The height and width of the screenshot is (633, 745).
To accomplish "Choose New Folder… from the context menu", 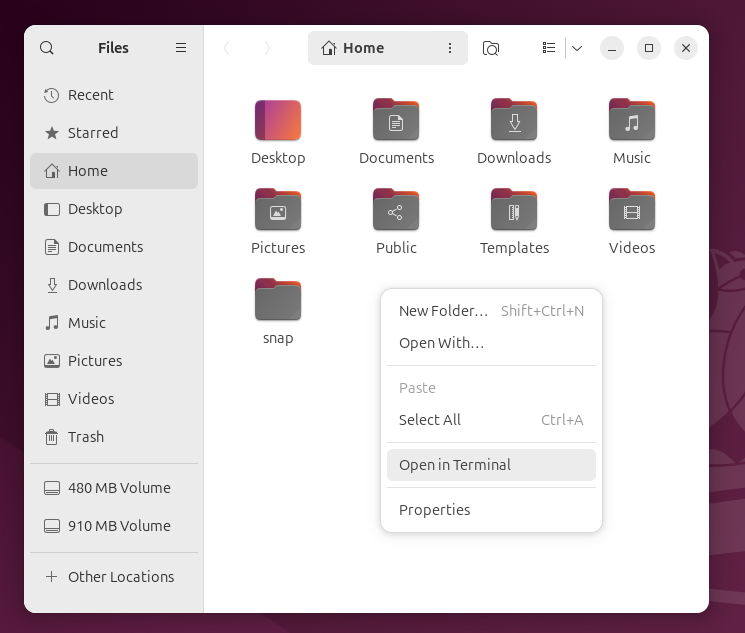I will [491, 311].
